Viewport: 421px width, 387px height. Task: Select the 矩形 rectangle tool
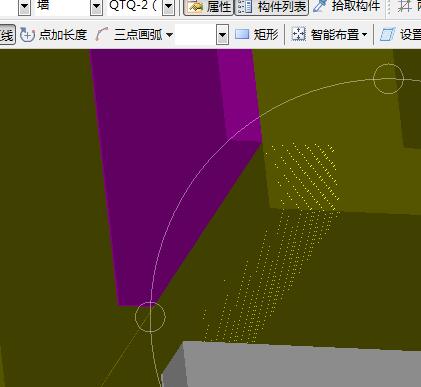point(257,34)
